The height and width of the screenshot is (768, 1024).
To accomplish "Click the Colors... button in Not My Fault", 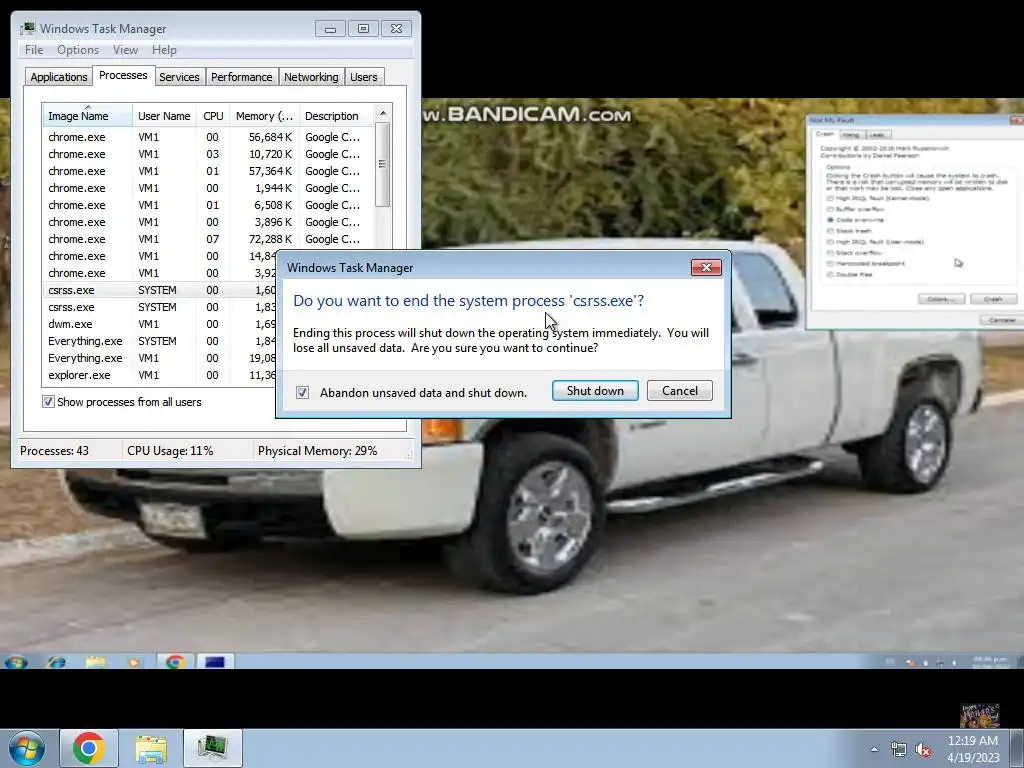I will click(941, 299).
